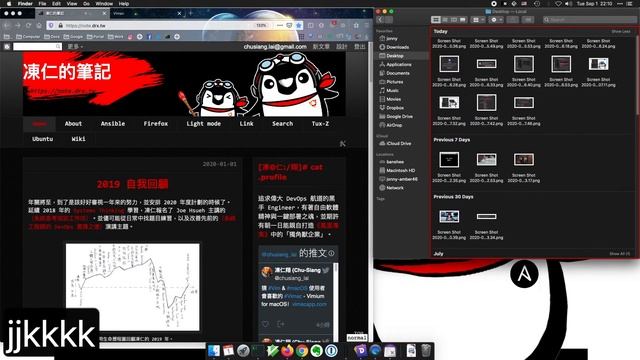Open the Work bookmarks folder
The height and width of the screenshot is (360, 640).
[116, 37]
